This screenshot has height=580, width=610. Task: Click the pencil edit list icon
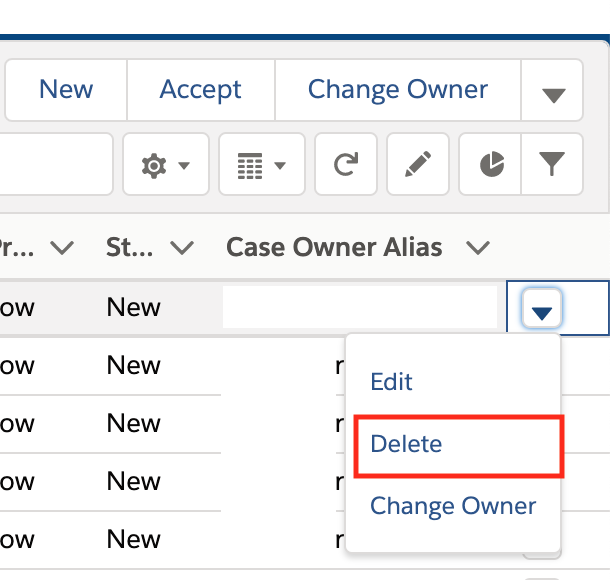[x=418, y=166]
